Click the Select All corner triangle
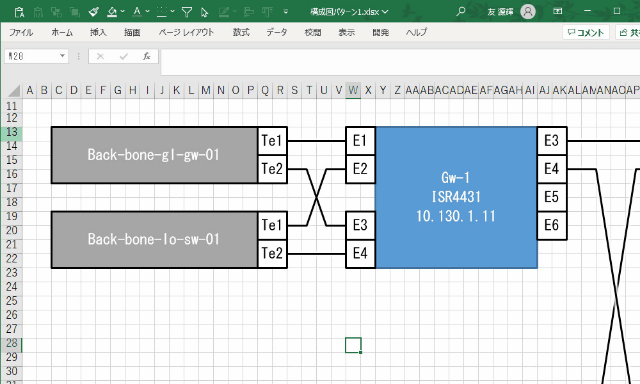The height and width of the screenshot is (384, 640). pyautogui.click(x=14, y=90)
